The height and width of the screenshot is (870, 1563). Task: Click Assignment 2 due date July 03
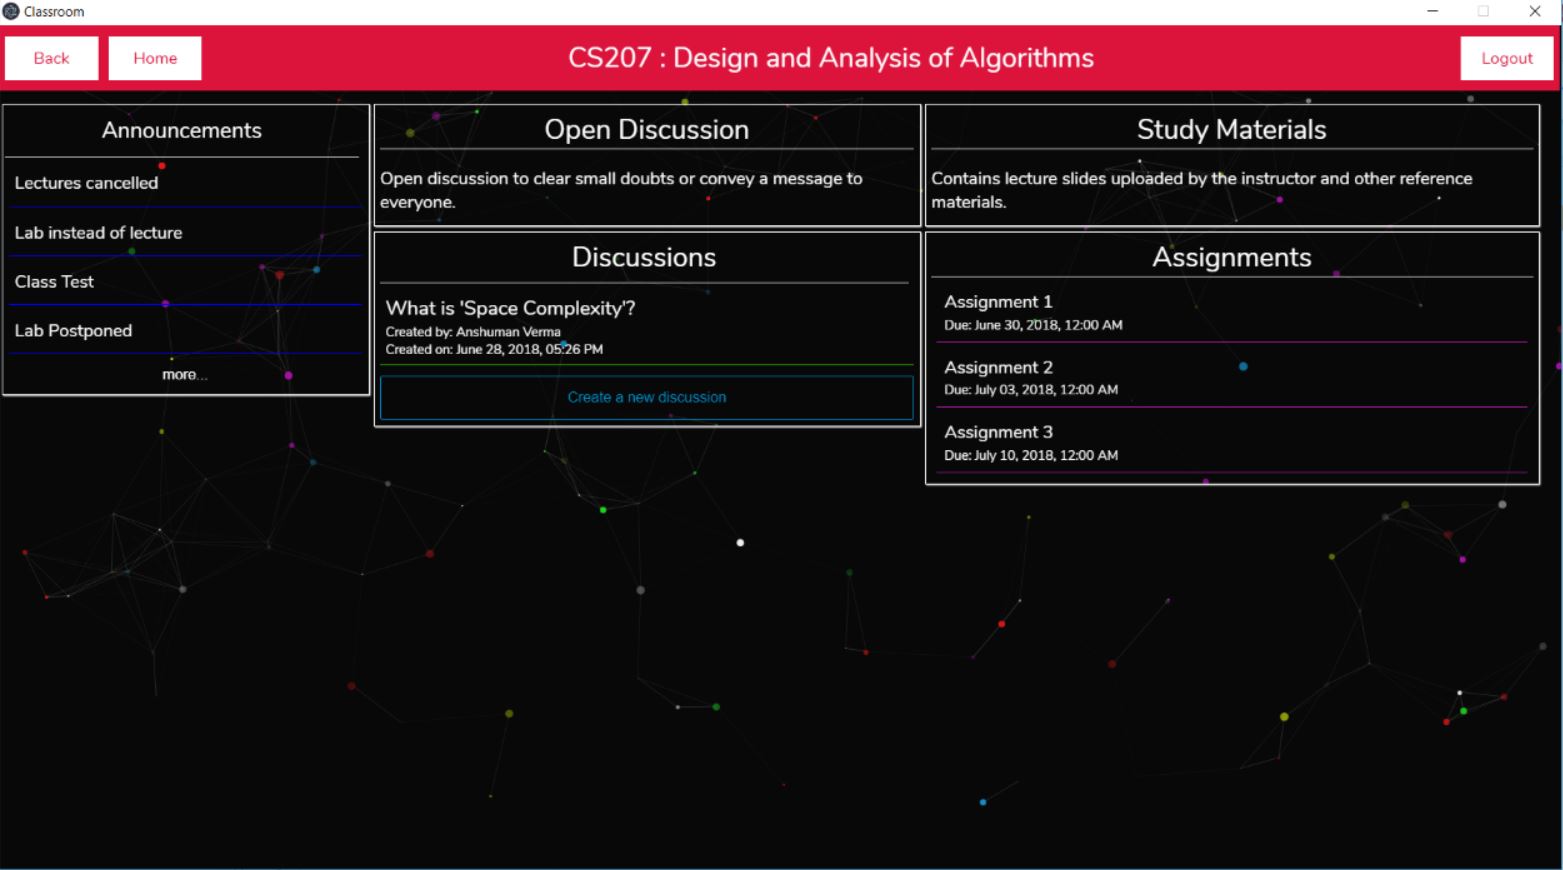click(1031, 390)
